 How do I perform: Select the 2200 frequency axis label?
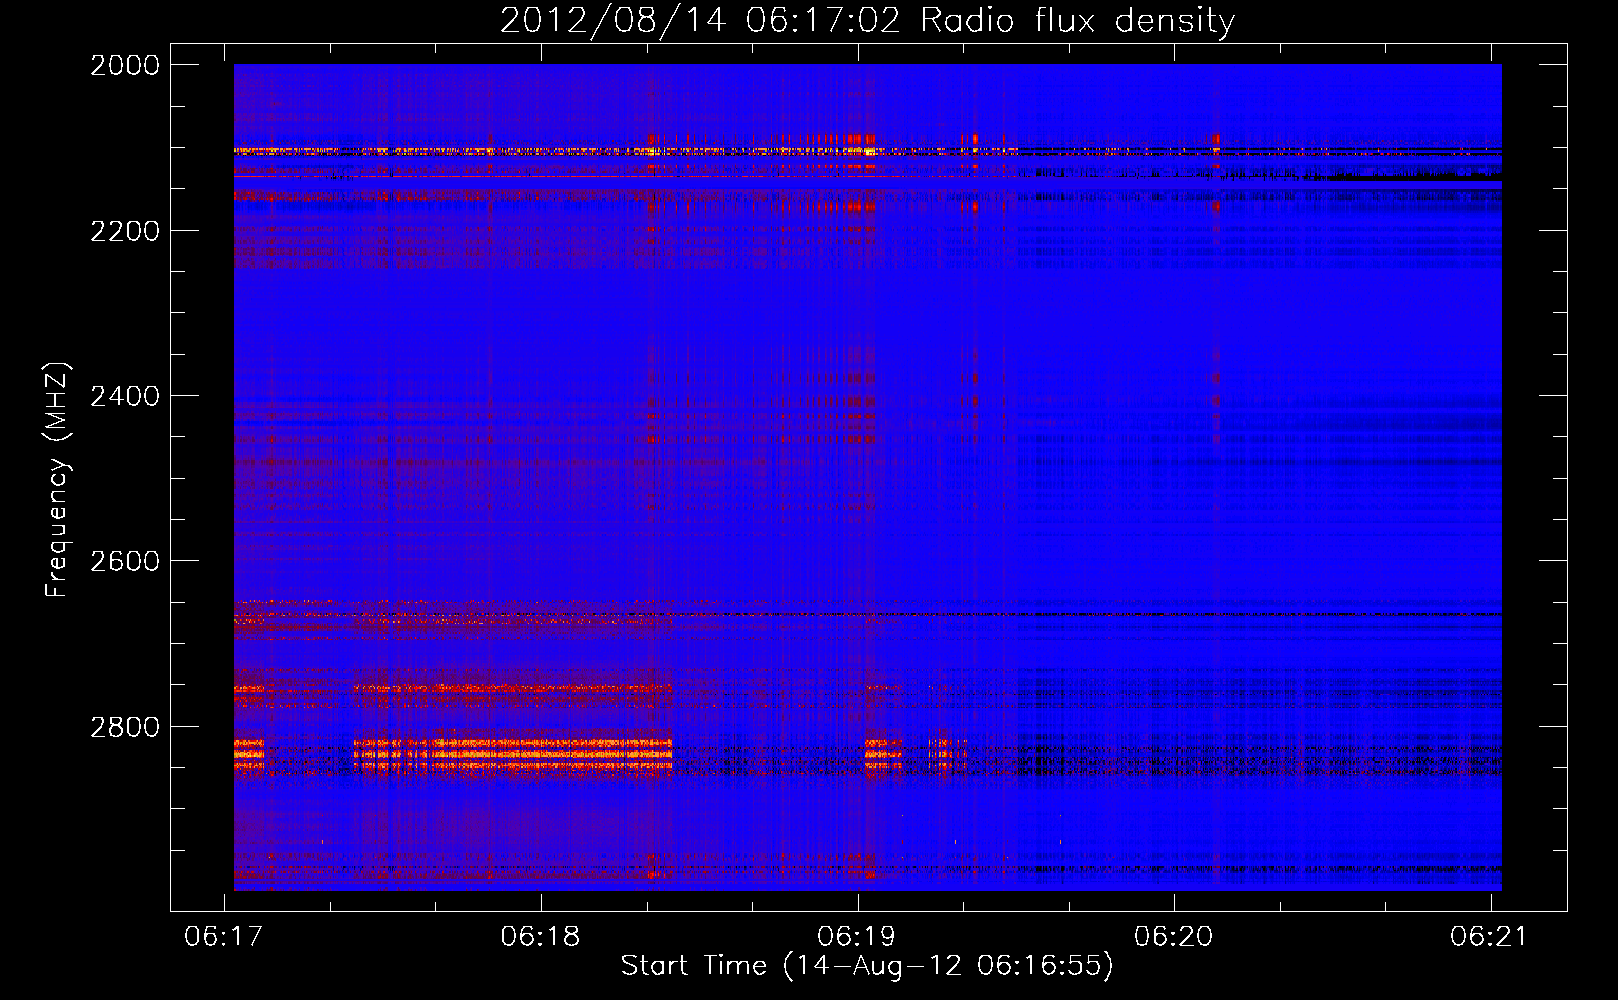tap(125, 231)
